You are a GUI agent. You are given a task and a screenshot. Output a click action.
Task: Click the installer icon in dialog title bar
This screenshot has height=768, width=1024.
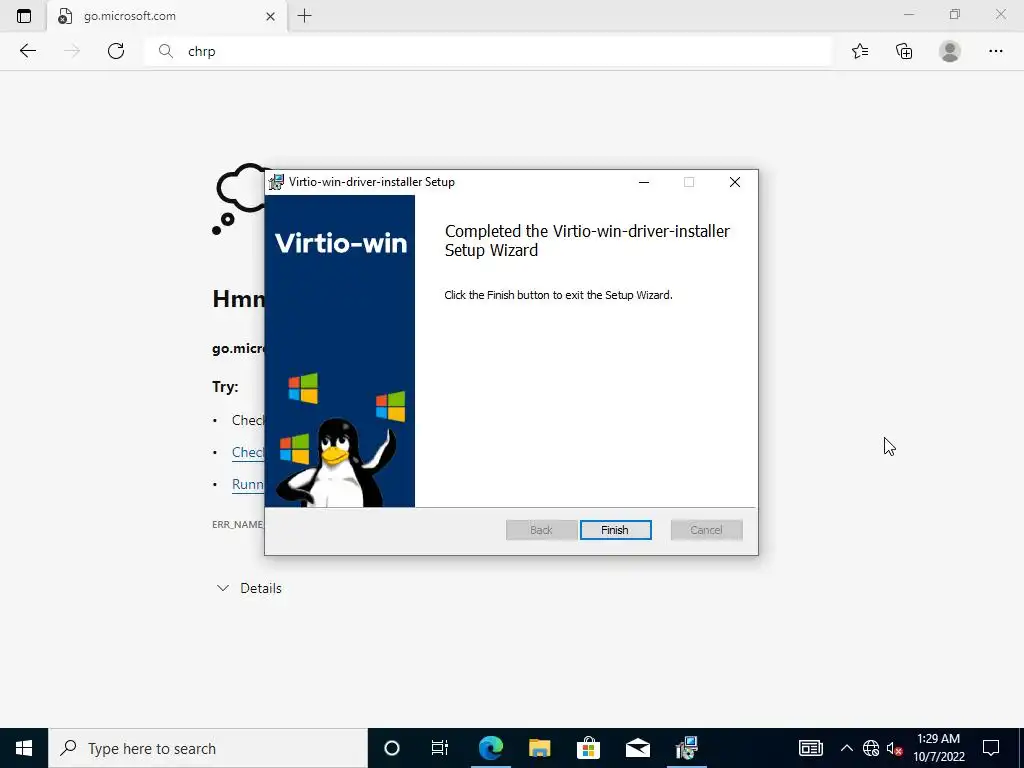[277, 182]
